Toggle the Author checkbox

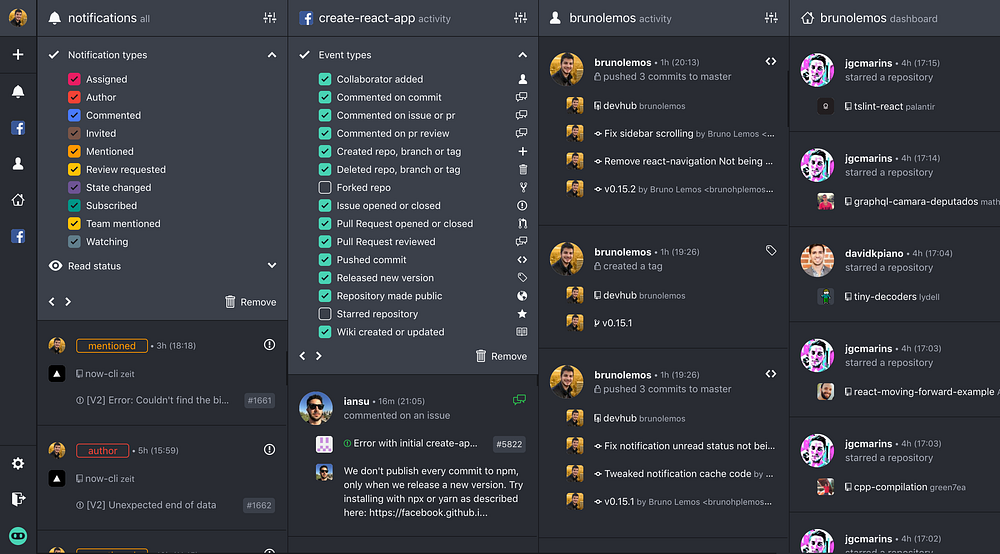click(74, 97)
